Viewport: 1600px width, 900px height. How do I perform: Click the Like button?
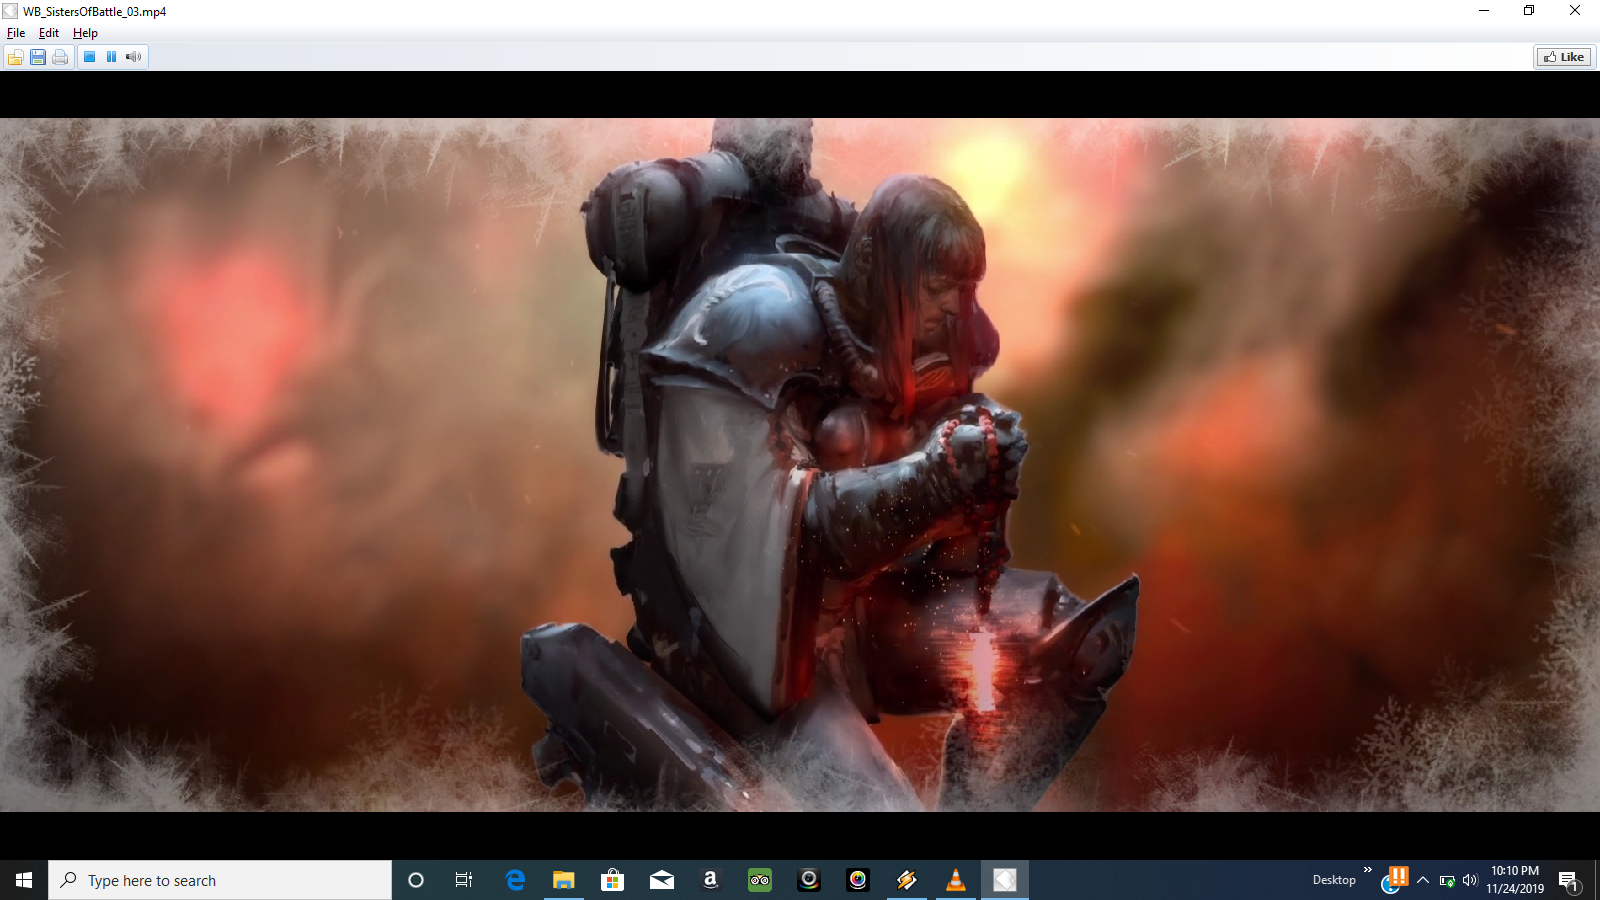tap(1563, 57)
